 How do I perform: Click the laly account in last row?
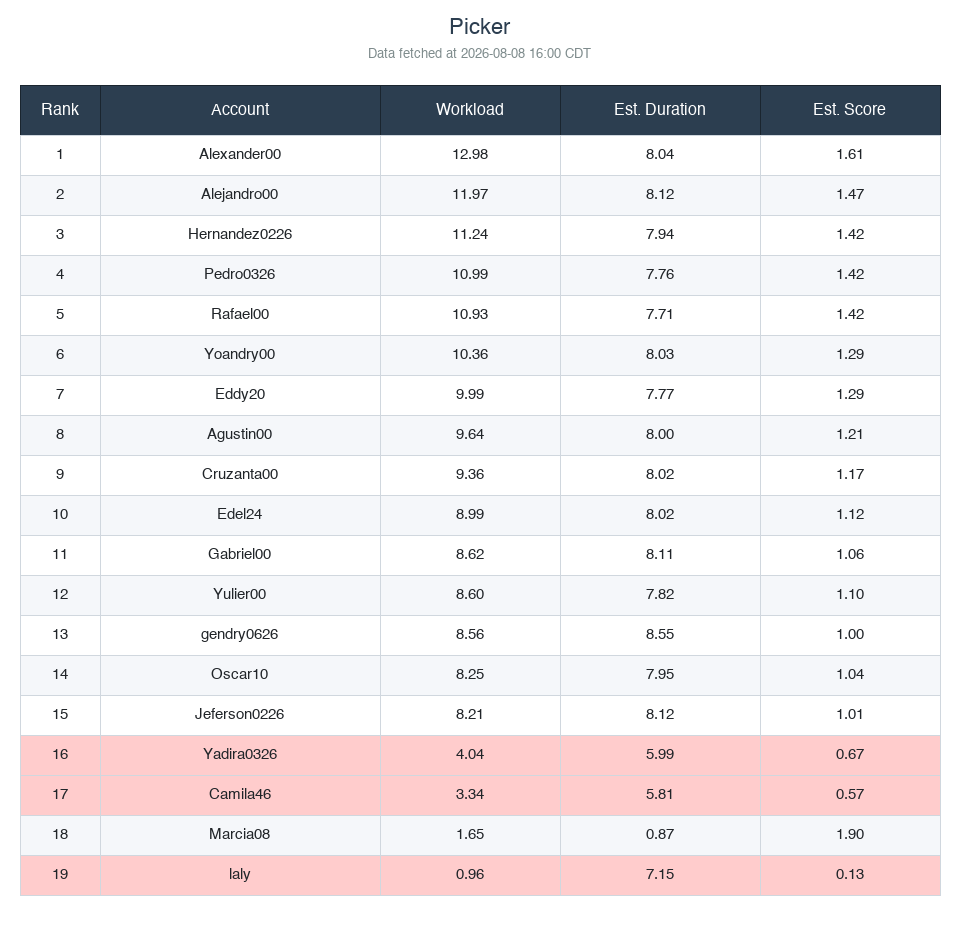[x=240, y=874]
